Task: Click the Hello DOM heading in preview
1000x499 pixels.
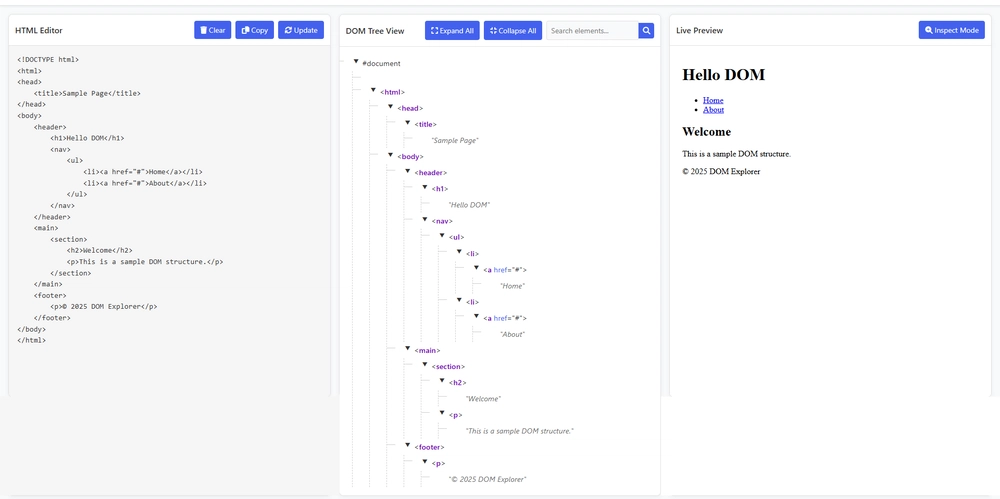Action: (x=724, y=75)
